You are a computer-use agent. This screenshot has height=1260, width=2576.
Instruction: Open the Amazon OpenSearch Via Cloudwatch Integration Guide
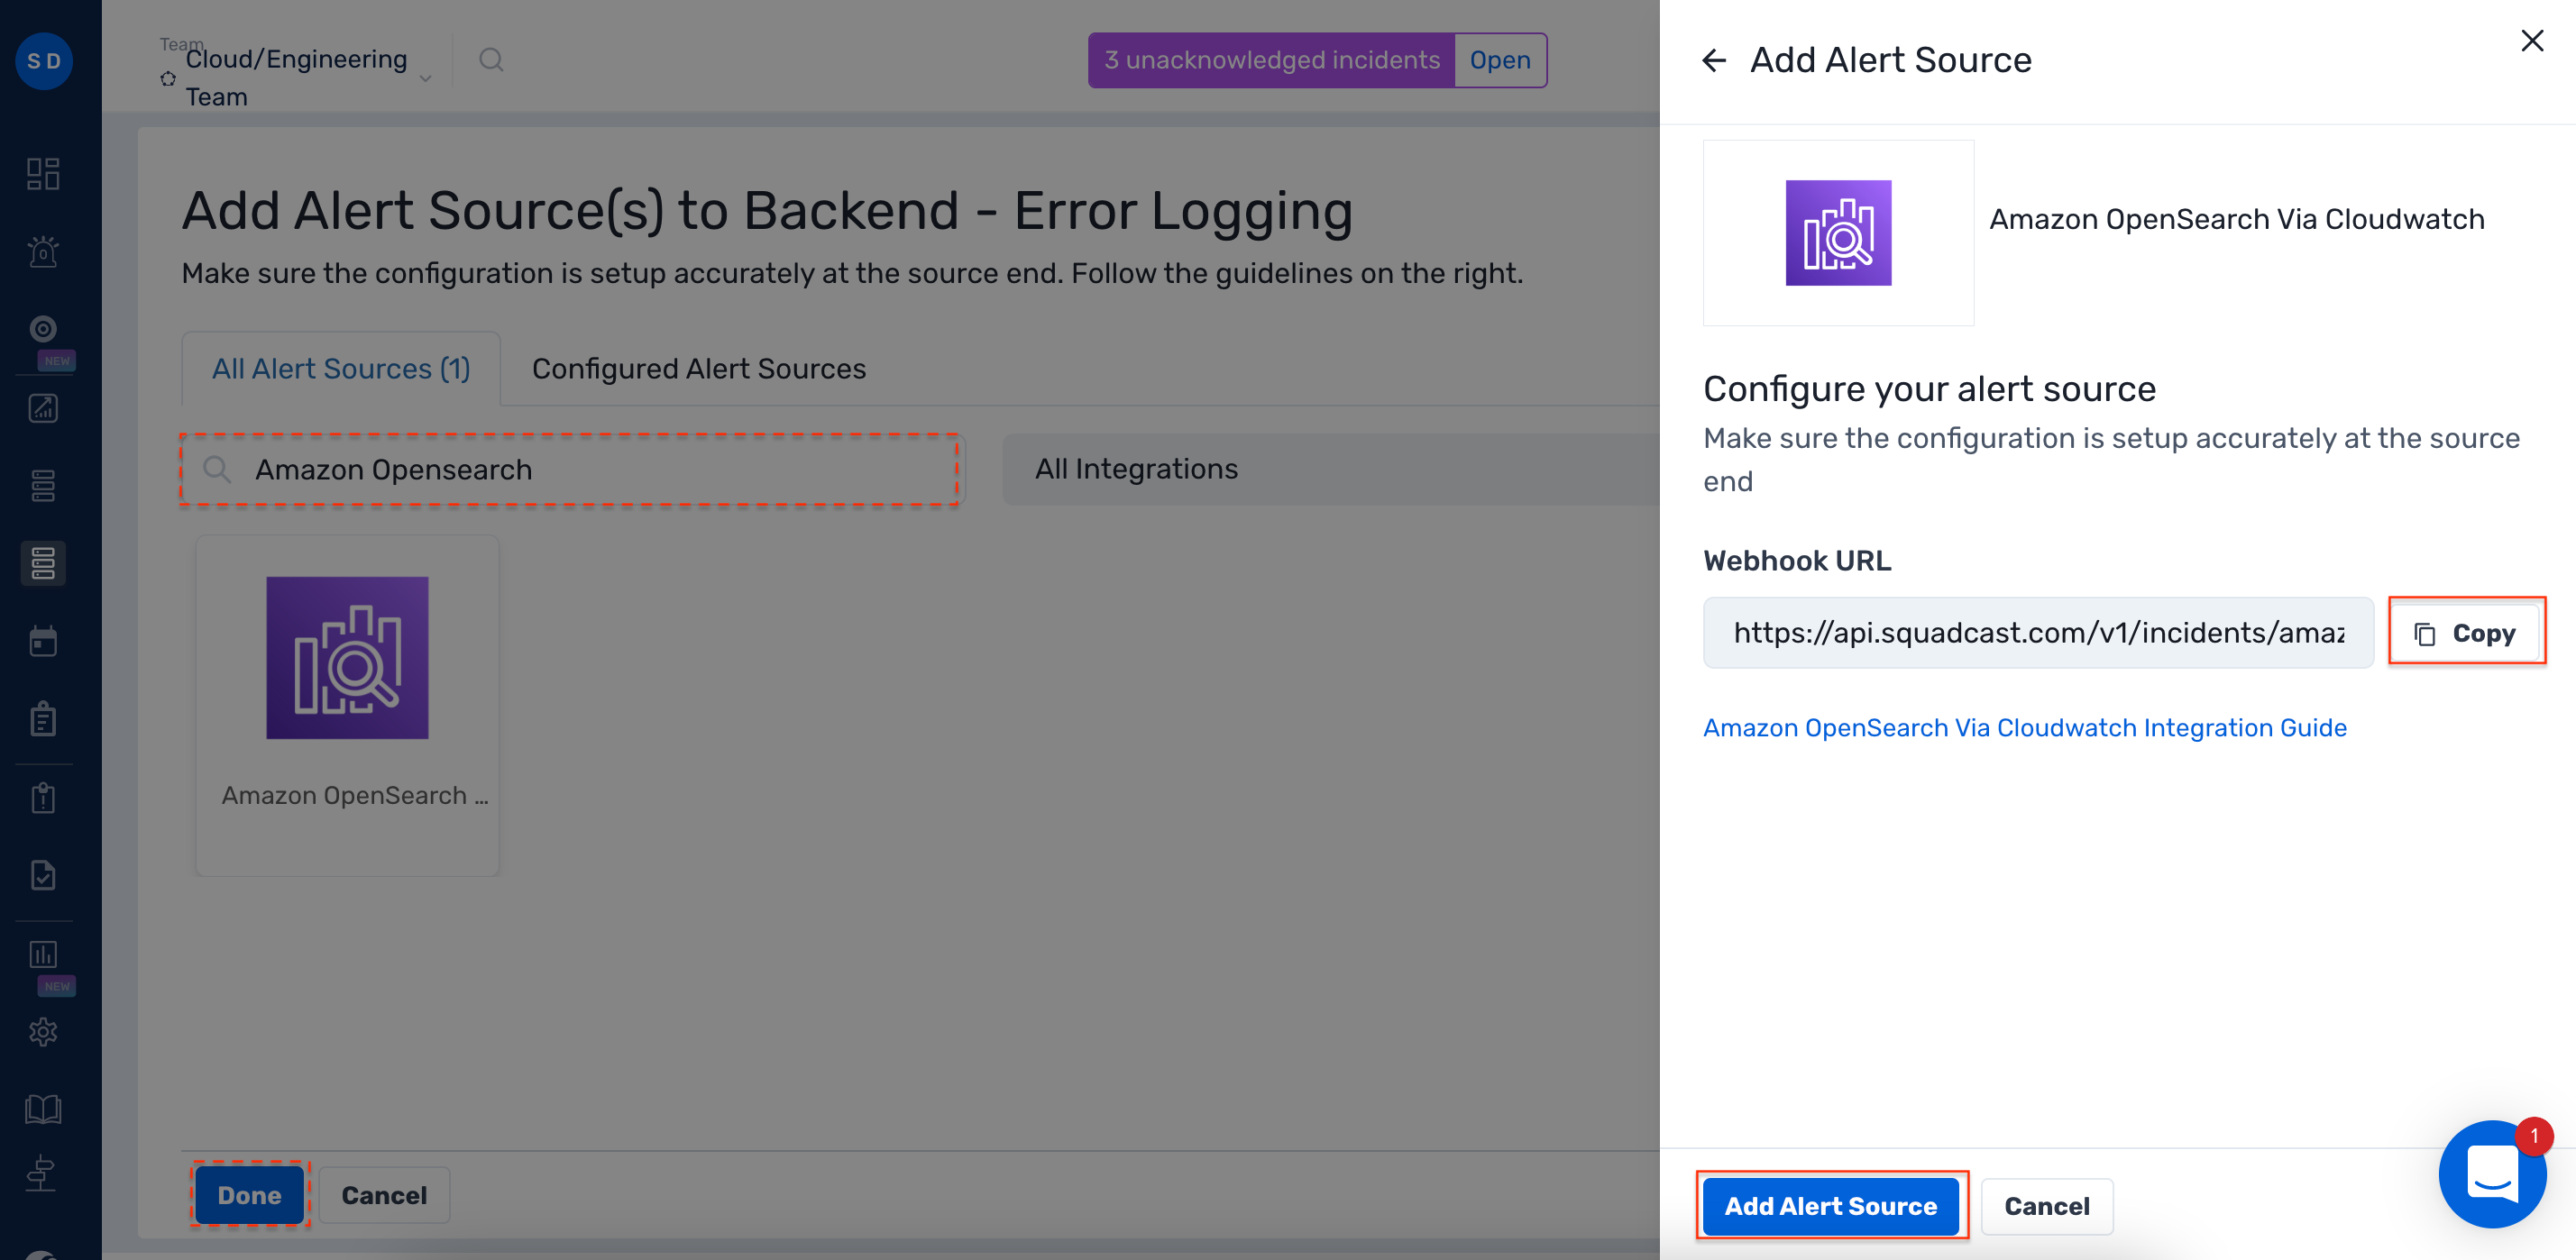2024,727
